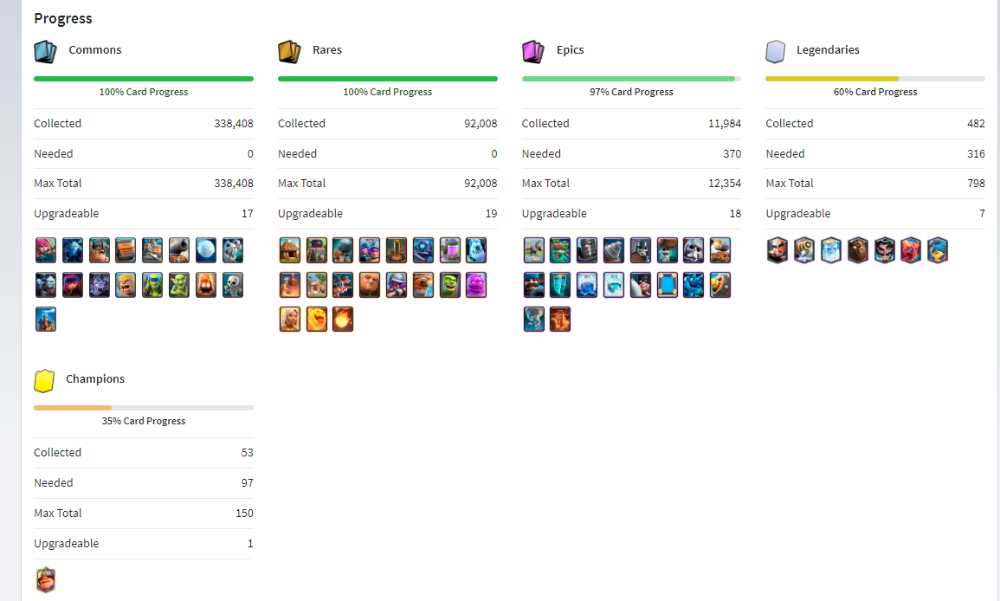This screenshot has width=1000, height=601.
Task: Click the "60% Card Progress" label
Action: click(875, 92)
